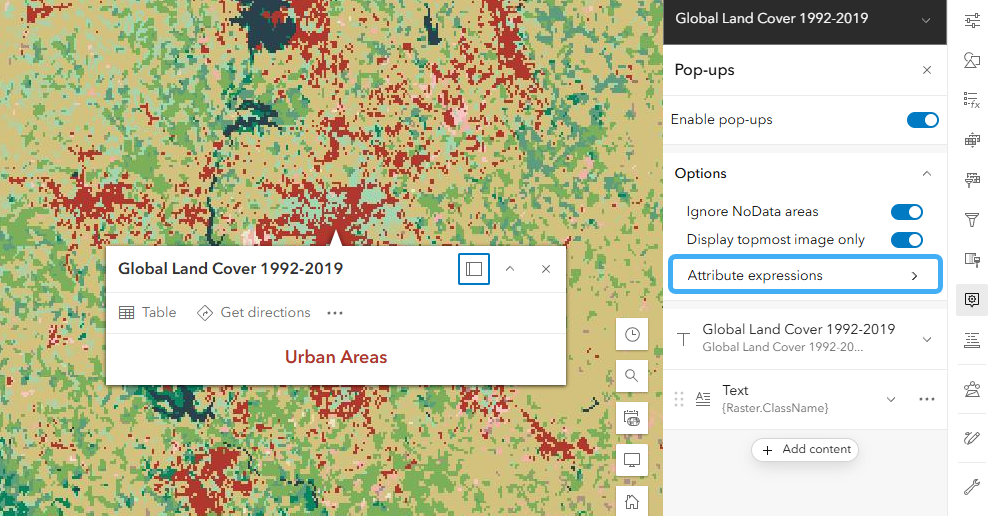Open the Sketch pencil icon
Viewport: 993px width, 516px height.
(972, 437)
